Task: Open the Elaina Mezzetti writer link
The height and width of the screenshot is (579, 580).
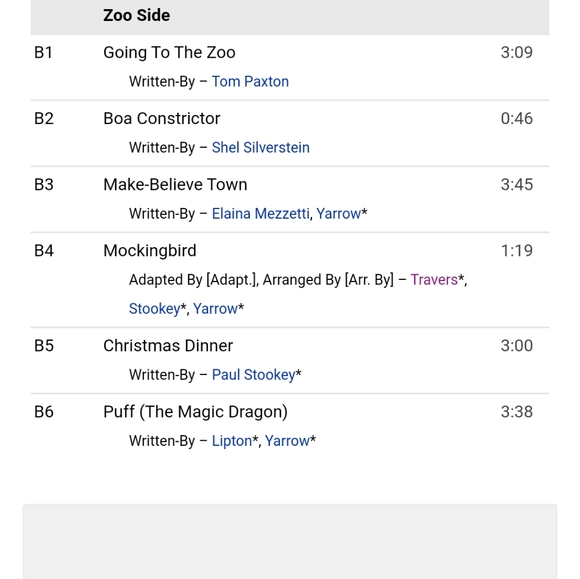Action: [260, 213]
